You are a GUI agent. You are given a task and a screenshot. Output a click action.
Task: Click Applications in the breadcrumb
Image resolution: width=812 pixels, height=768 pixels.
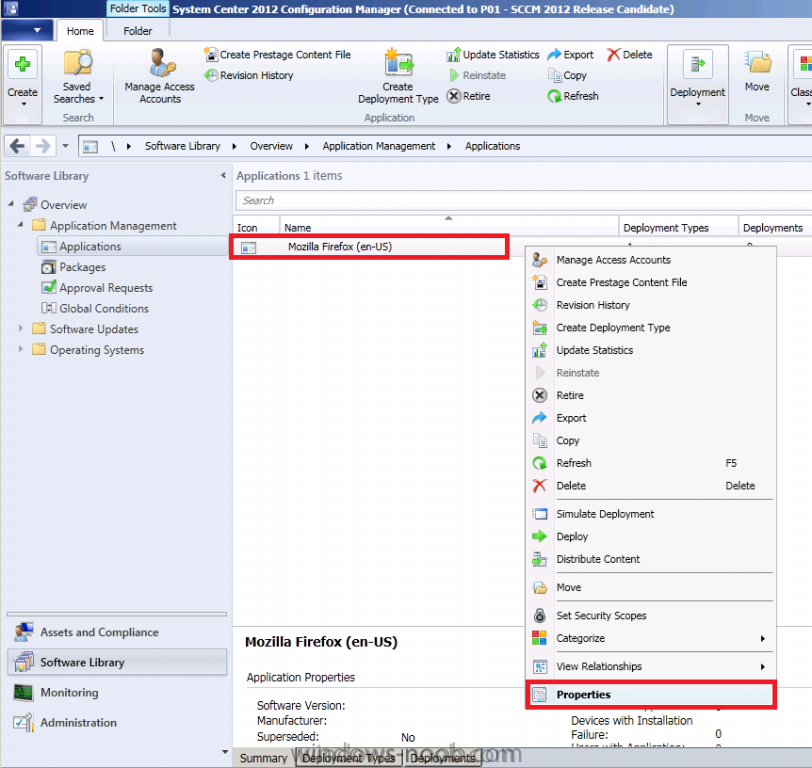click(492, 146)
